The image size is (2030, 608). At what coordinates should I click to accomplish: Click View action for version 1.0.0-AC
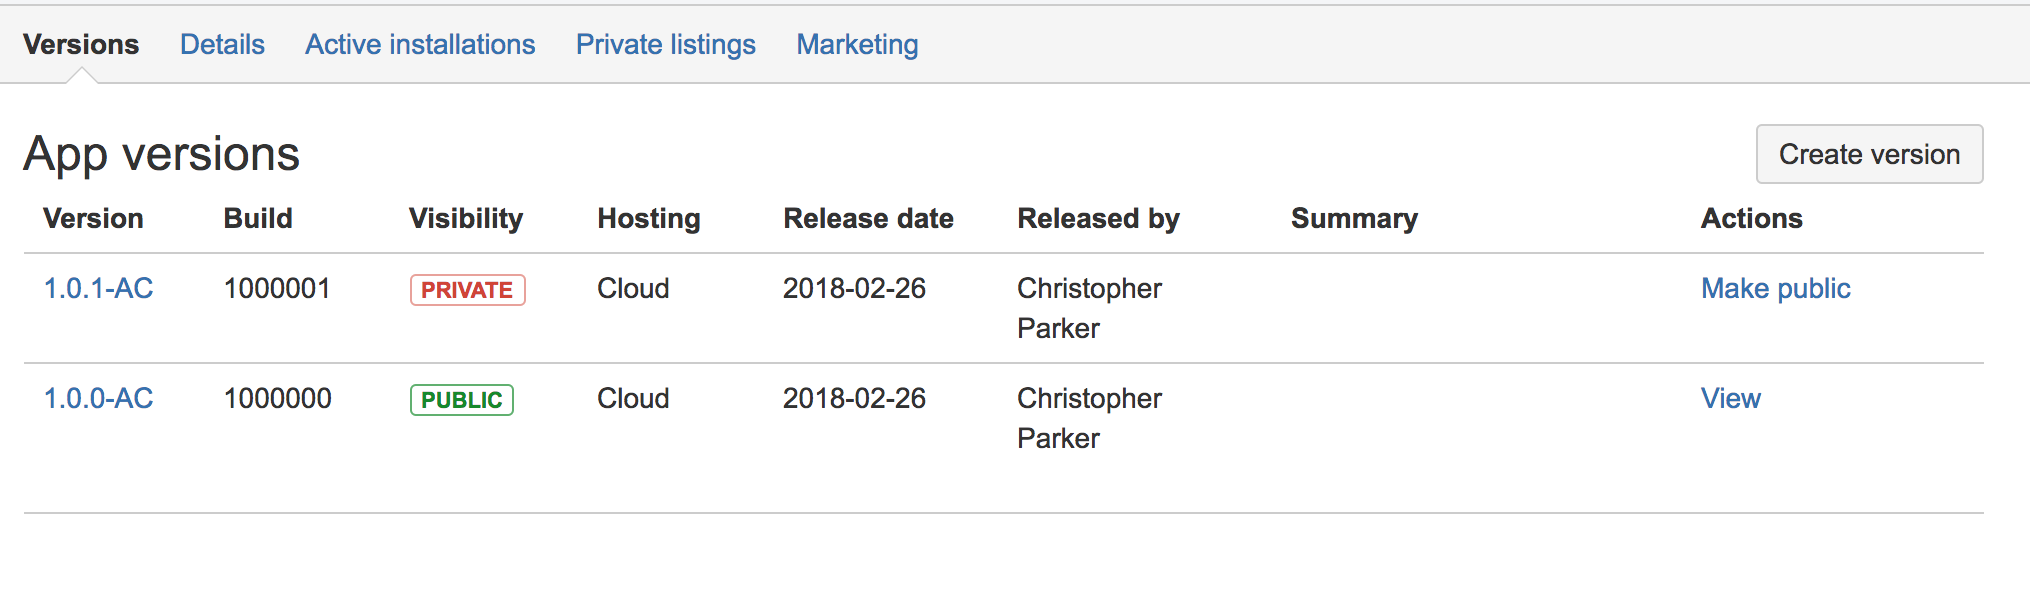(1730, 399)
